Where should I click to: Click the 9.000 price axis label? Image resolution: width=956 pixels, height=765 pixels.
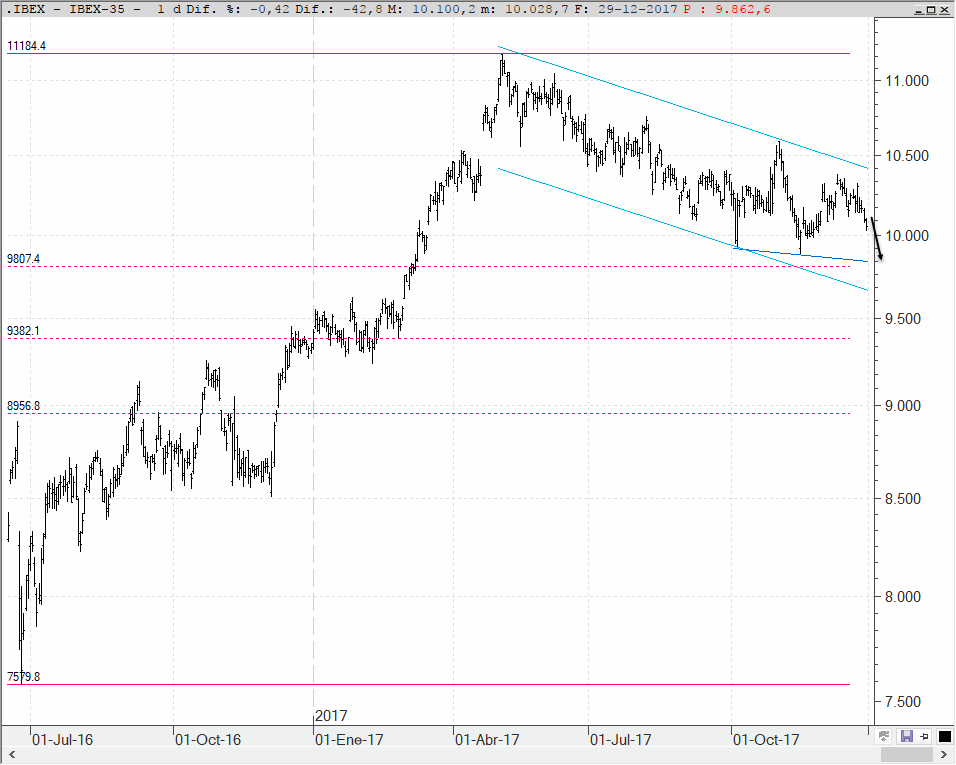pos(903,406)
